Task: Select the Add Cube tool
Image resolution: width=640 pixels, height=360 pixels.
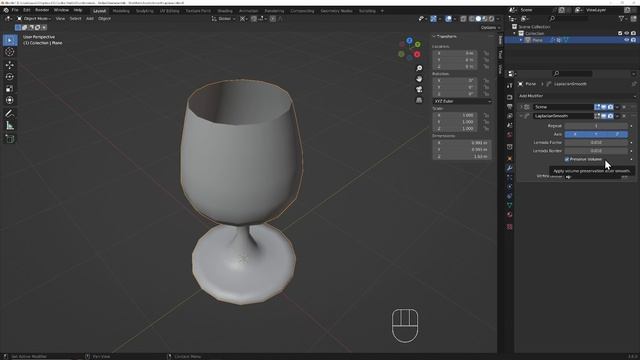Action: (x=10, y=139)
